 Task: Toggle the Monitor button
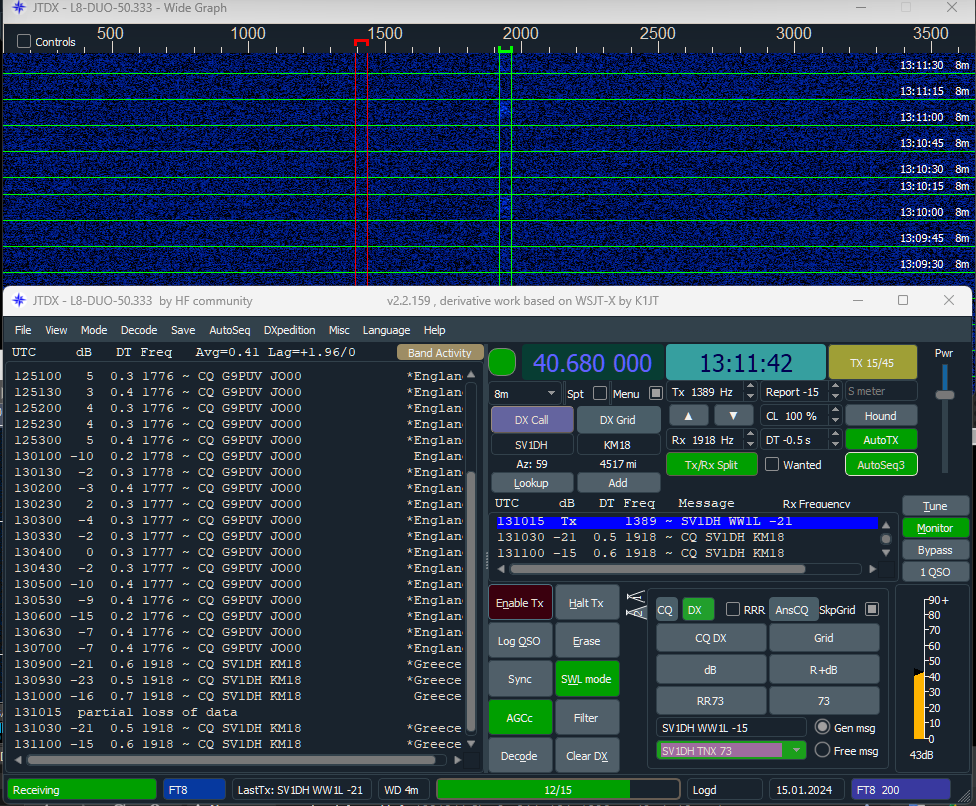pyautogui.click(x=935, y=528)
